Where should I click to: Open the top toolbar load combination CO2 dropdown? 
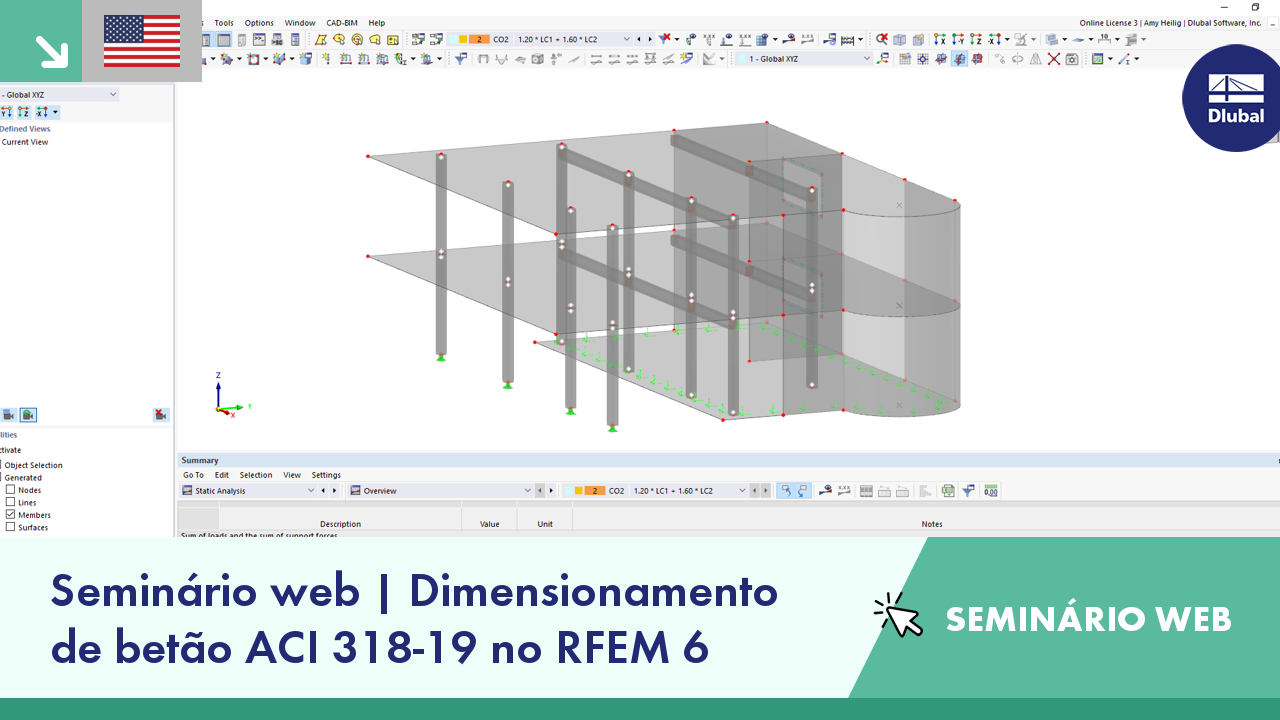(x=627, y=40)
